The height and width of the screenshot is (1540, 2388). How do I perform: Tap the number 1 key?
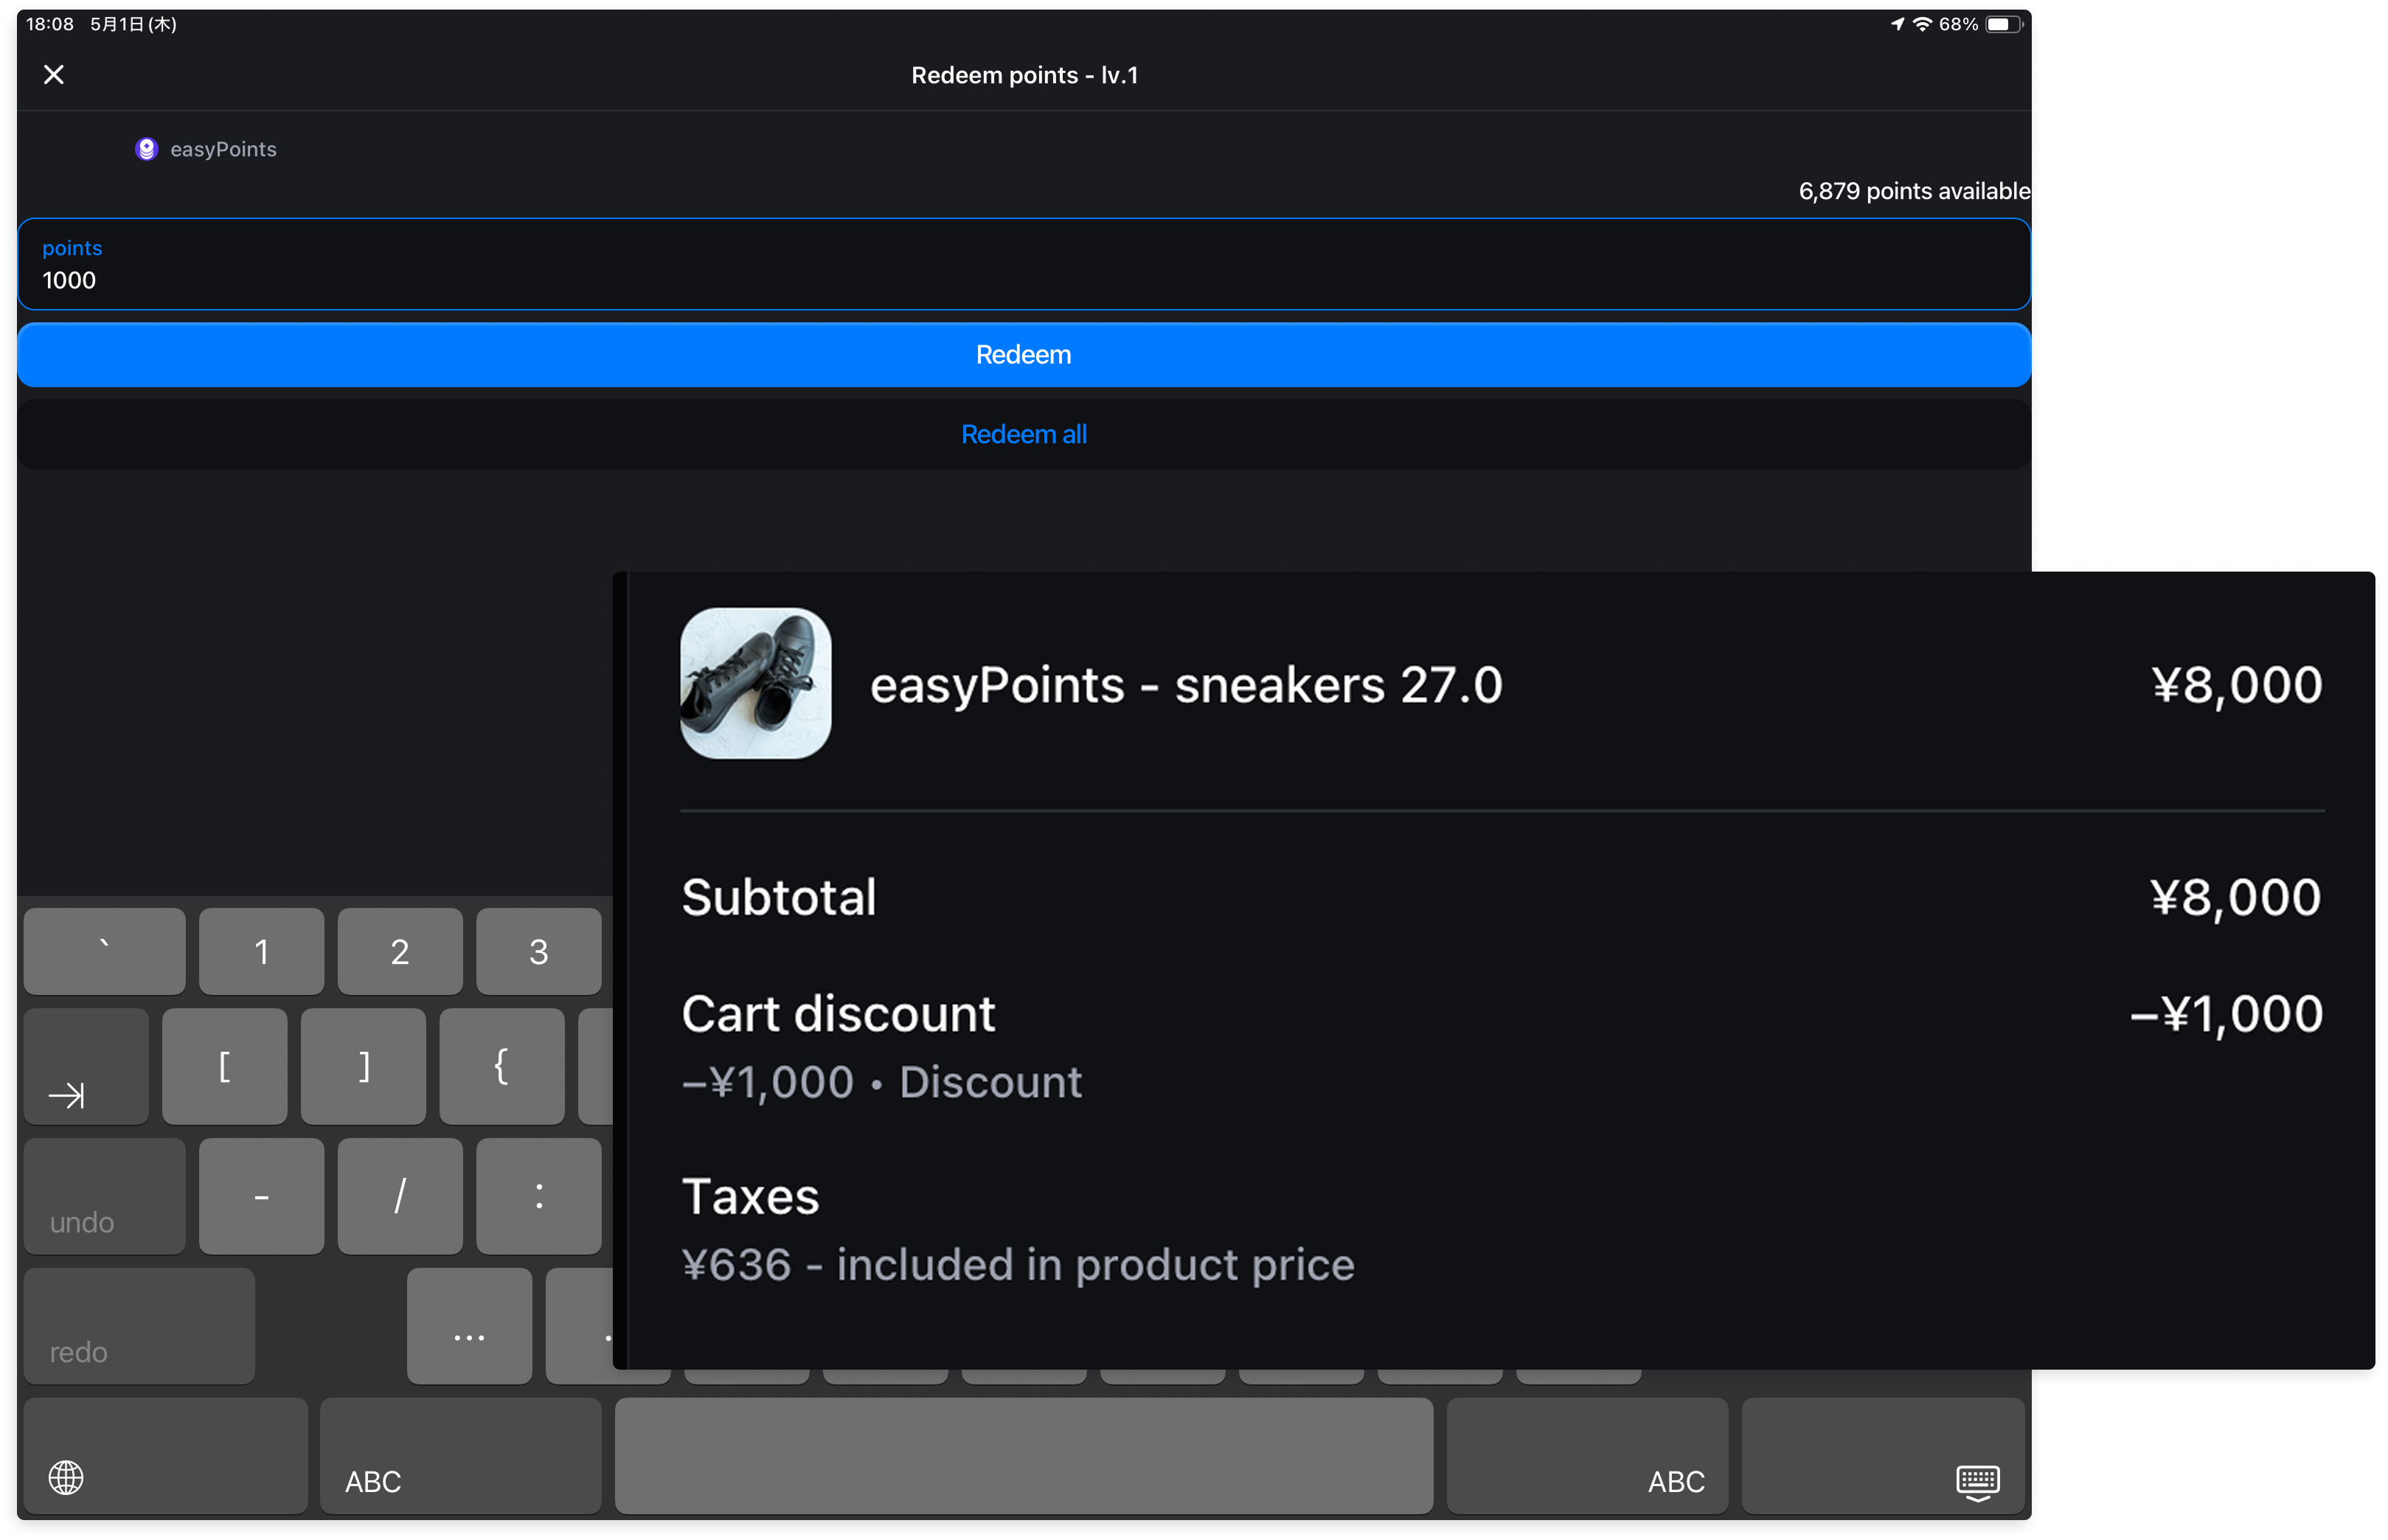261,951
